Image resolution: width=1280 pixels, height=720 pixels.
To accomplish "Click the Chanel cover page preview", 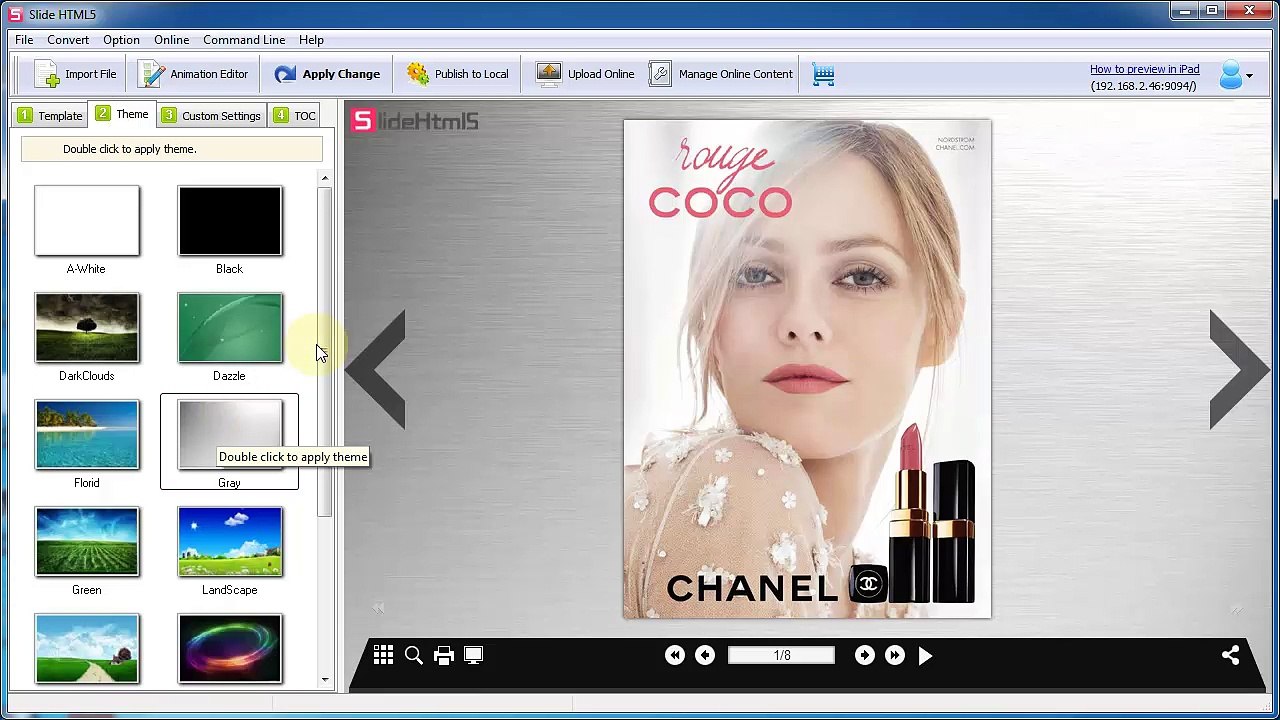I will pos(807,369).
